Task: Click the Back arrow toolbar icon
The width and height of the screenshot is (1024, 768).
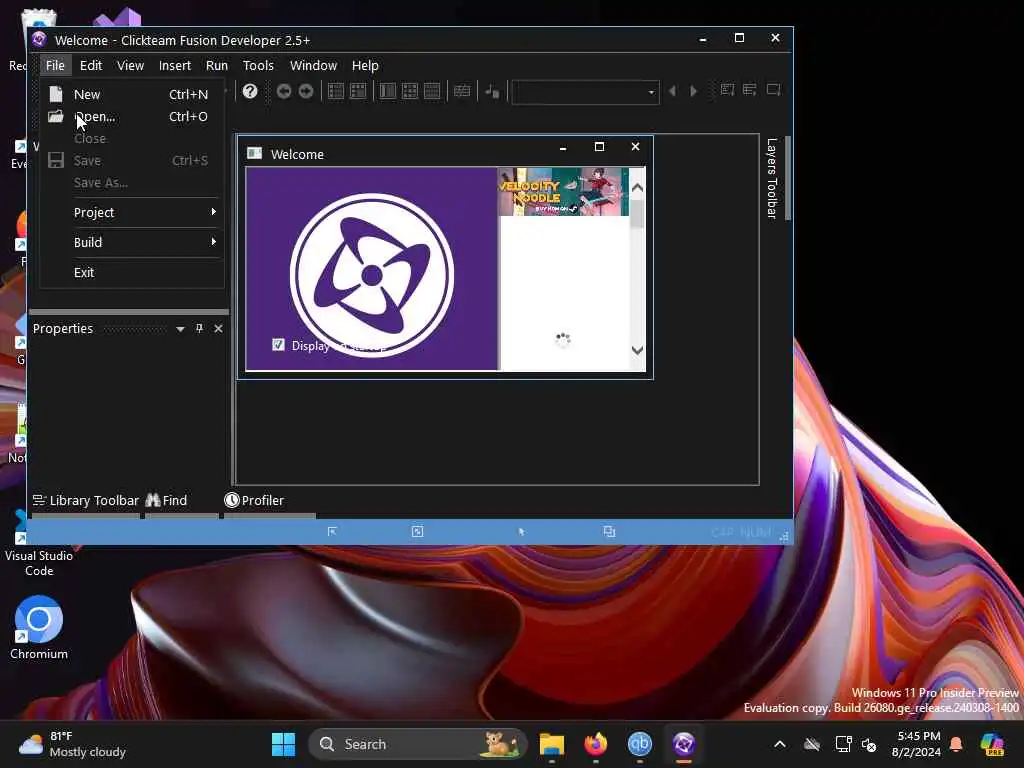Action: click(x=283, y=91)
